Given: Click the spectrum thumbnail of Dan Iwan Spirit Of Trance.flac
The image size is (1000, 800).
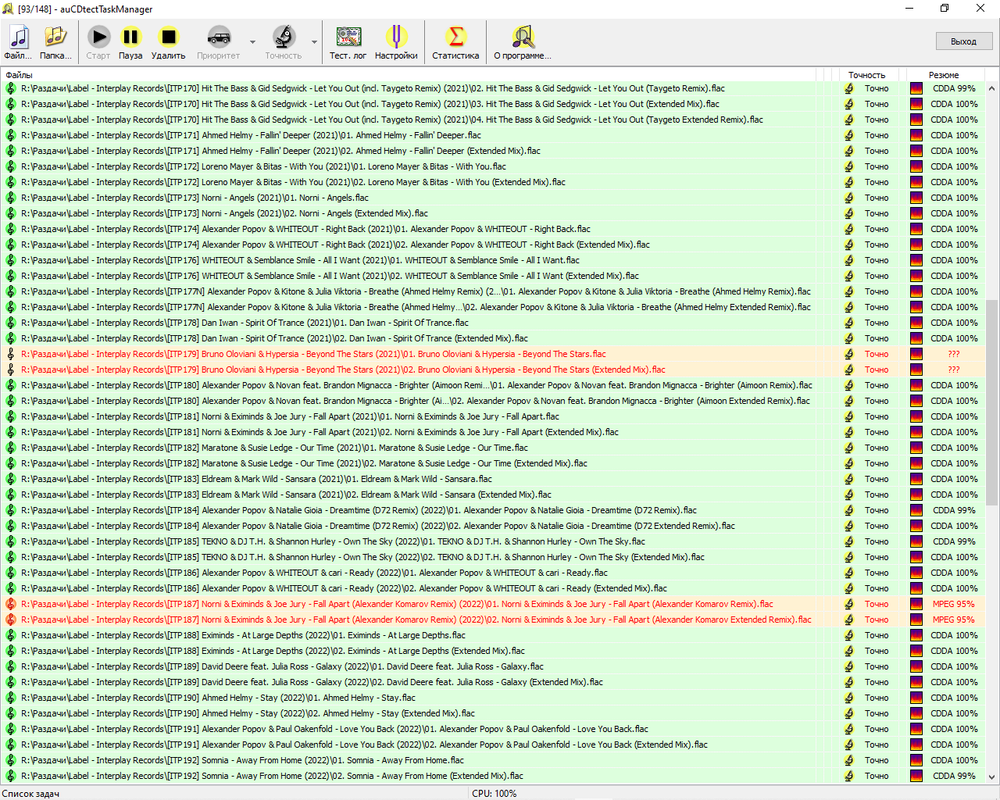Looking at the screenshot, I should tap(916, 323).
